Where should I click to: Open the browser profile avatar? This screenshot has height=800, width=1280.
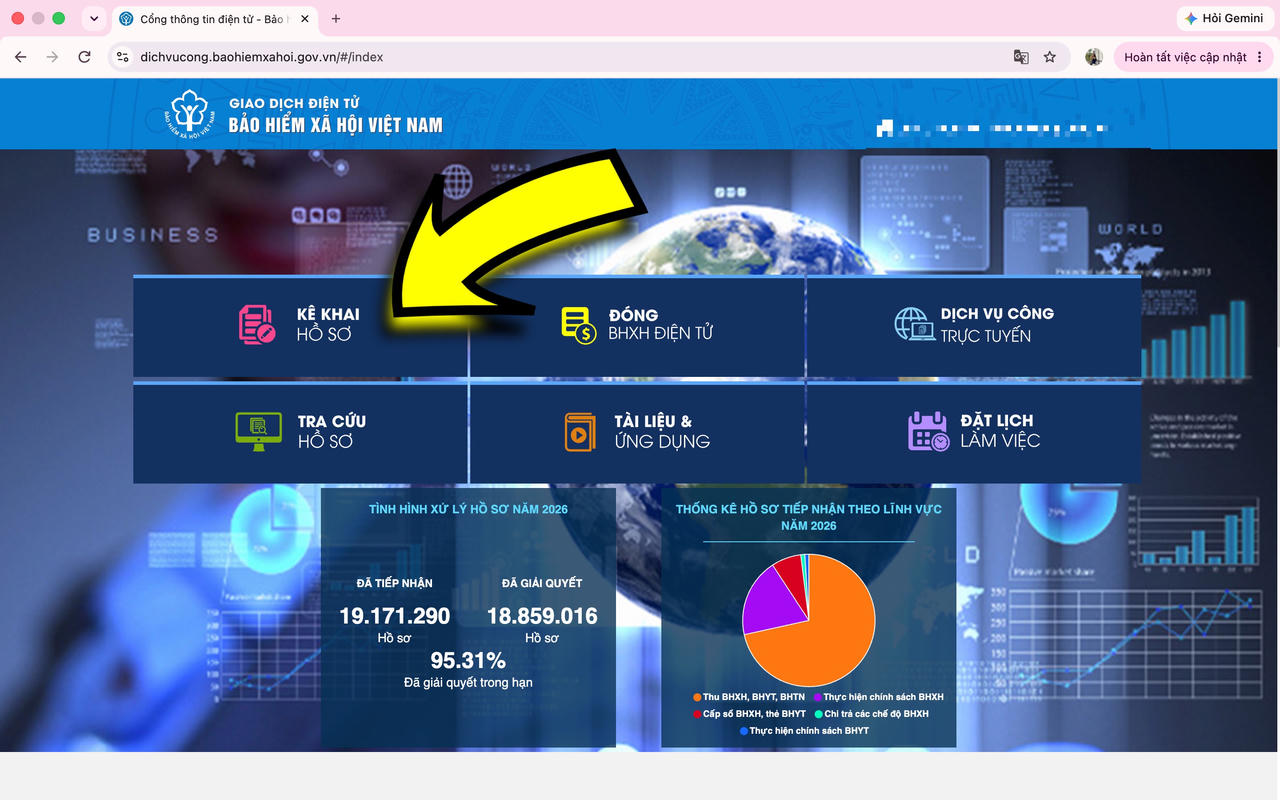1094,57
